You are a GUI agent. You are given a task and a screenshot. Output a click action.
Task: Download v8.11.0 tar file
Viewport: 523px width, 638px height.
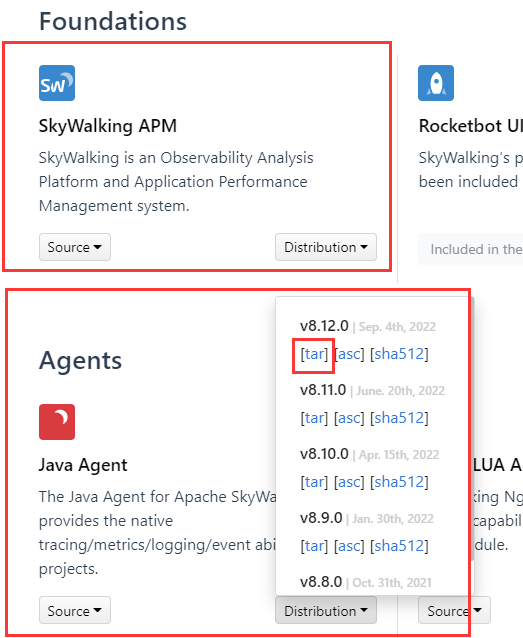pos(314,418)
